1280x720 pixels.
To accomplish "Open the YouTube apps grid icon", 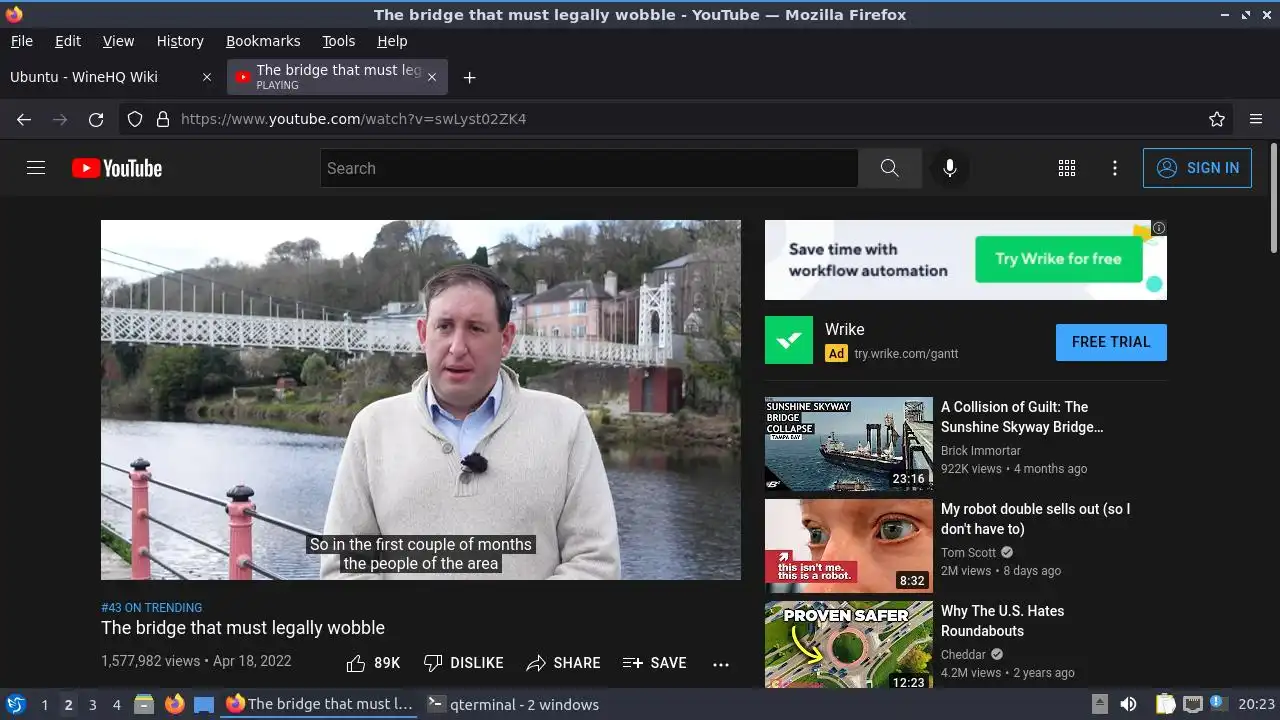I will pyautogui.click(x=1067, y=168).
